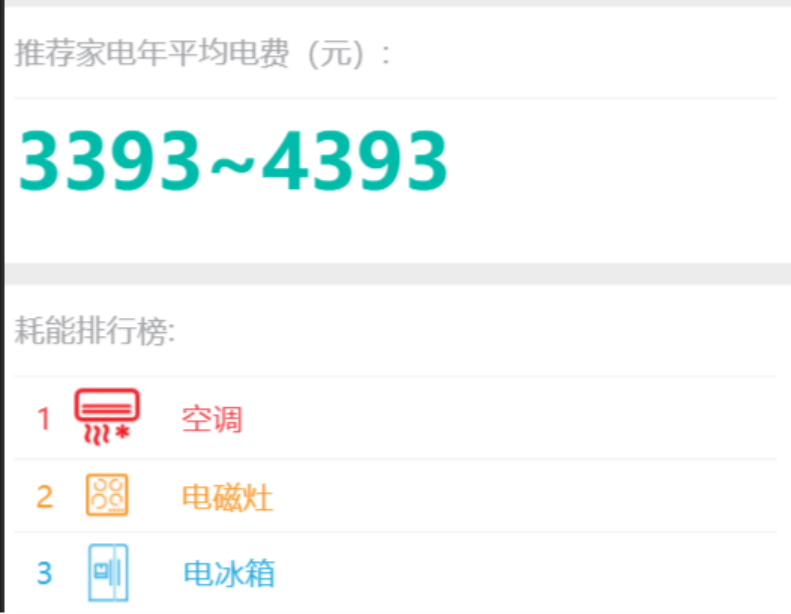Click the upper estimate figure 4393
The height and width of the screenshot is (614, 791).
click(x=355, y=161)
